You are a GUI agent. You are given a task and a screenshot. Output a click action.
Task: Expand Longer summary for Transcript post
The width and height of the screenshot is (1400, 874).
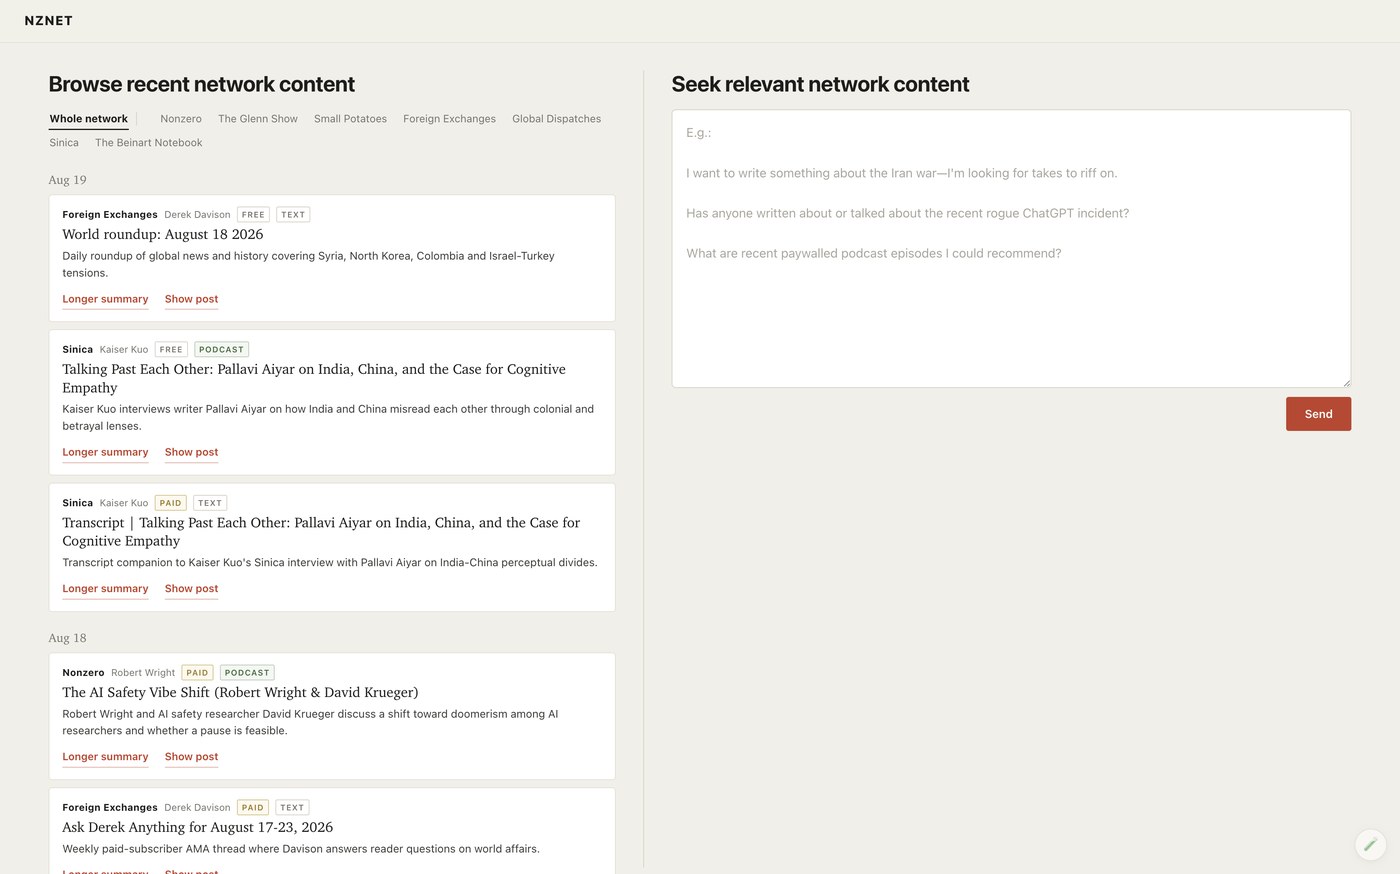105,589
